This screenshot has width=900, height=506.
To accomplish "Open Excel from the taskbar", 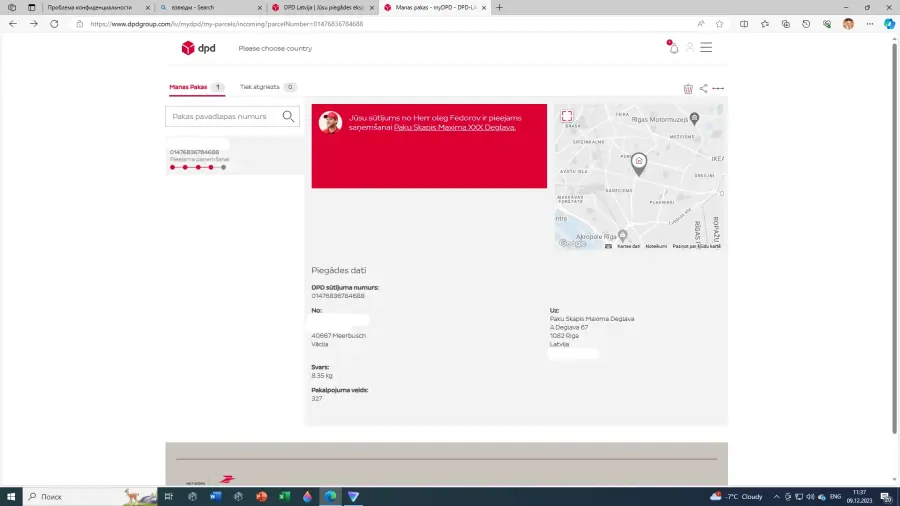I will coord(284,496).
